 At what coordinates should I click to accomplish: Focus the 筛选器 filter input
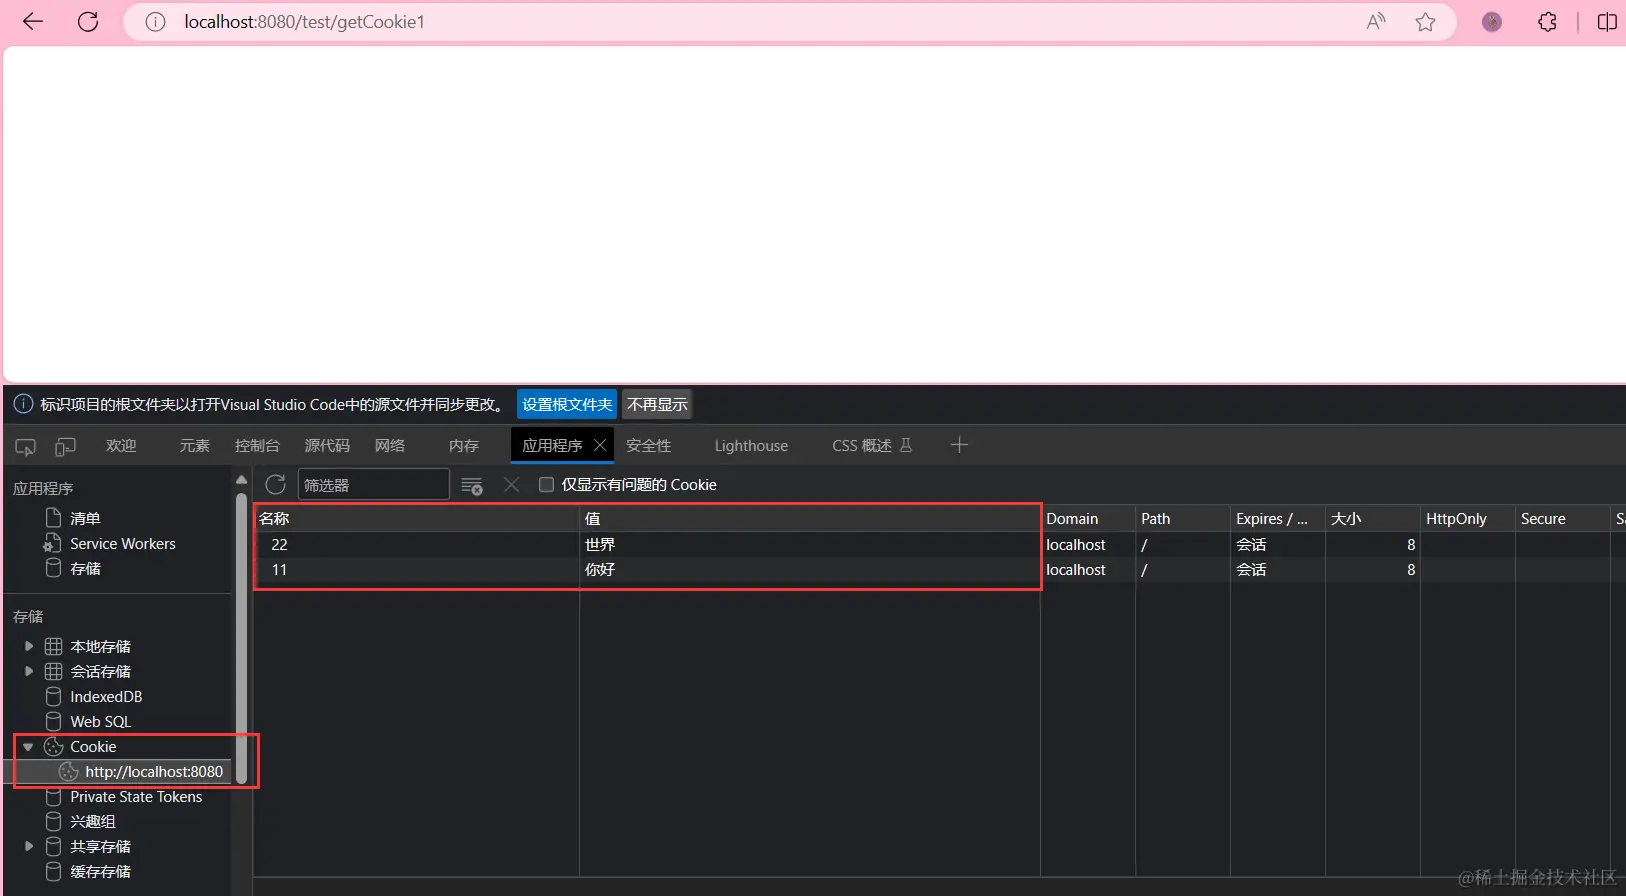coord(373,485)
